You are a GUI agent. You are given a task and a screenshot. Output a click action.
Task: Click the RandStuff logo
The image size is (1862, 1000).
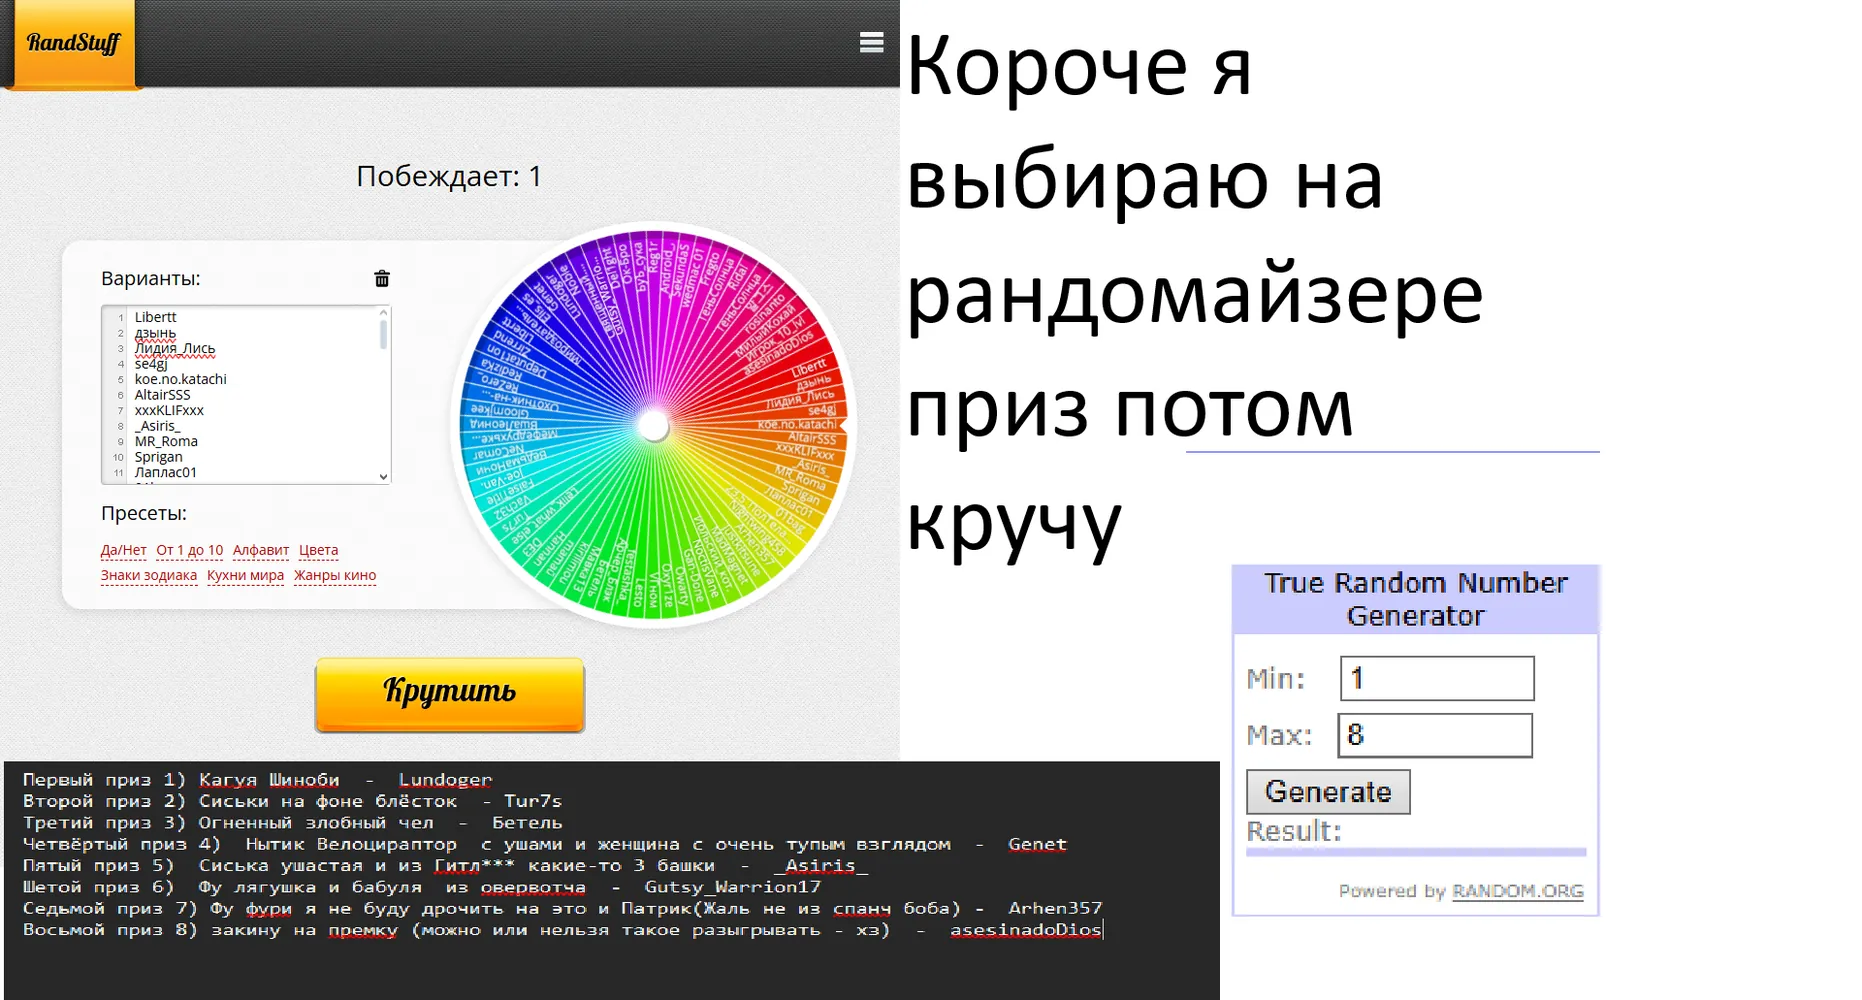point(73,43)
